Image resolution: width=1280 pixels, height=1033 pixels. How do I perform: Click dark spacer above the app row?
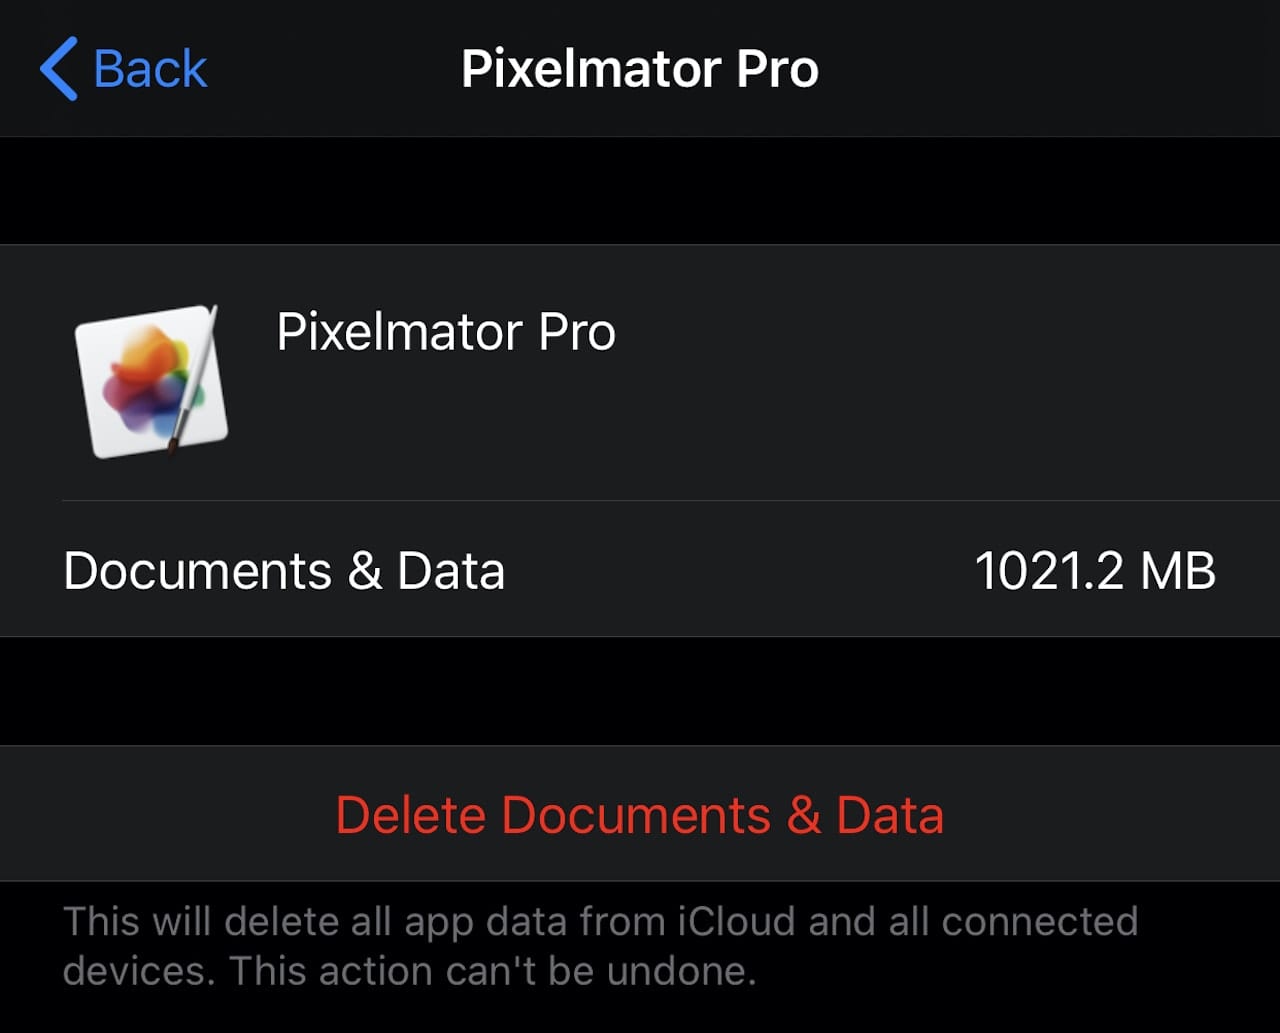[640, 191]
